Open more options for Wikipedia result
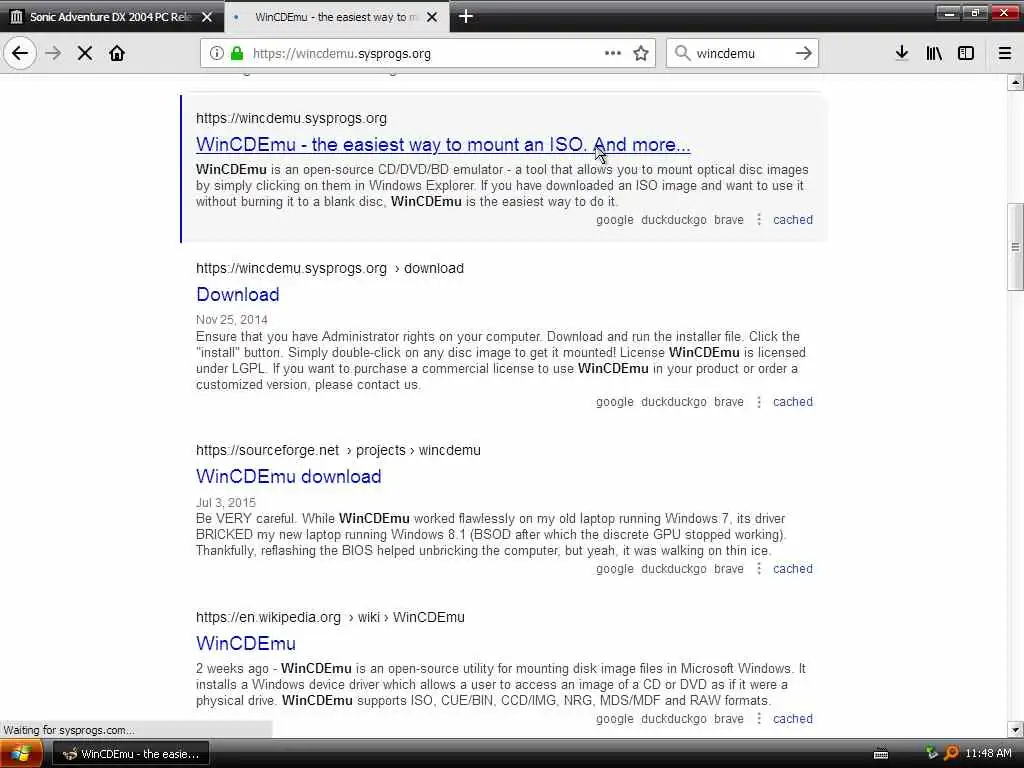Image resolution: width=1024 pixels, height=768 pixels. pos(759,719)
